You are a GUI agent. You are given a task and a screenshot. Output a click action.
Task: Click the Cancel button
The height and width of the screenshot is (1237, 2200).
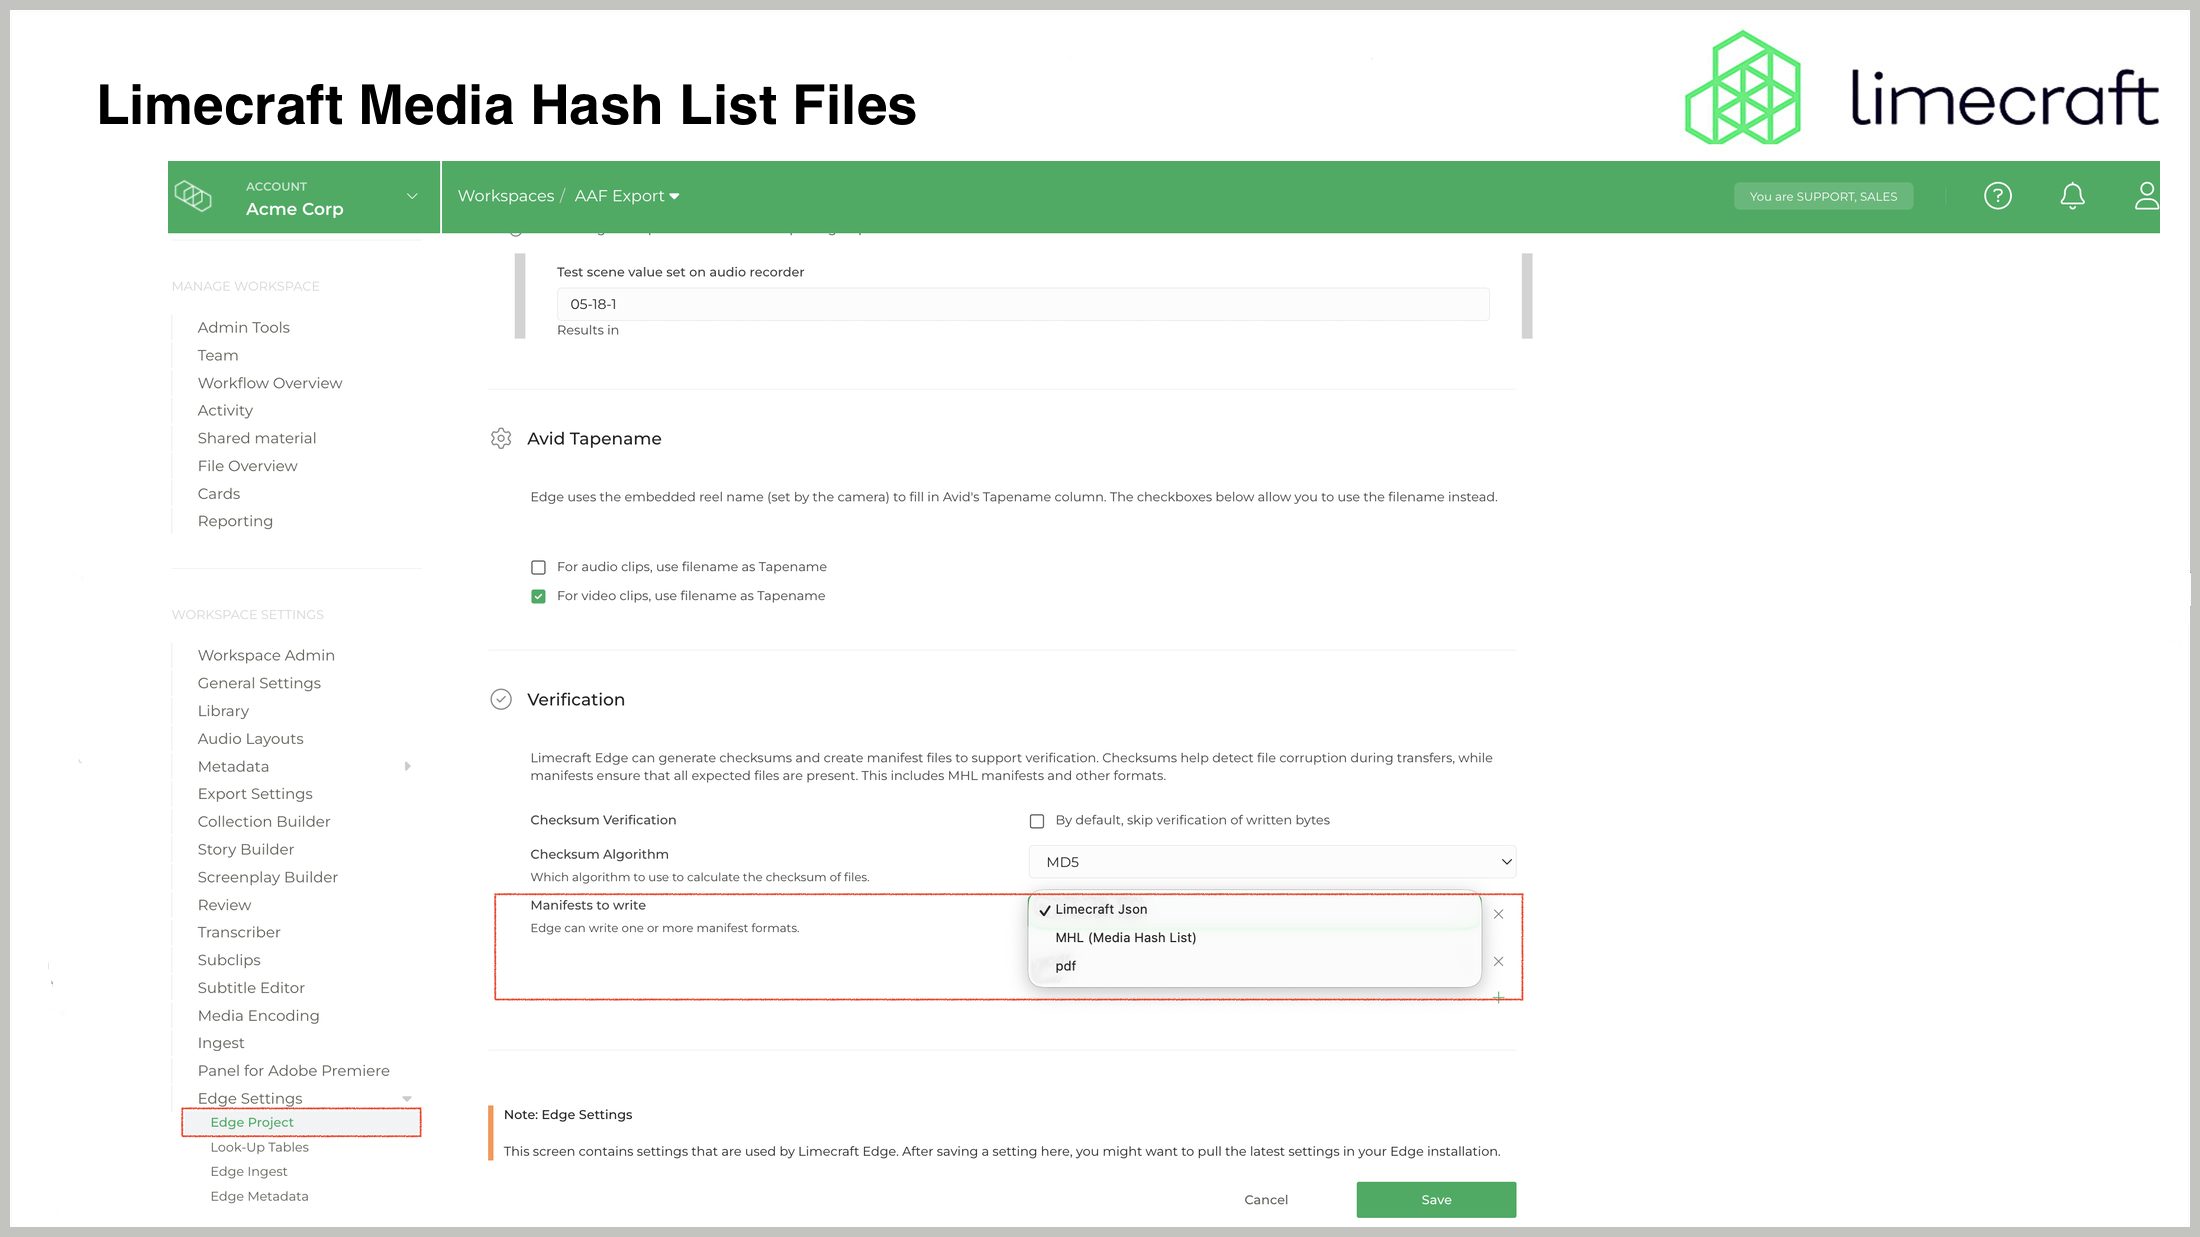click(x=1266, y=1200)
